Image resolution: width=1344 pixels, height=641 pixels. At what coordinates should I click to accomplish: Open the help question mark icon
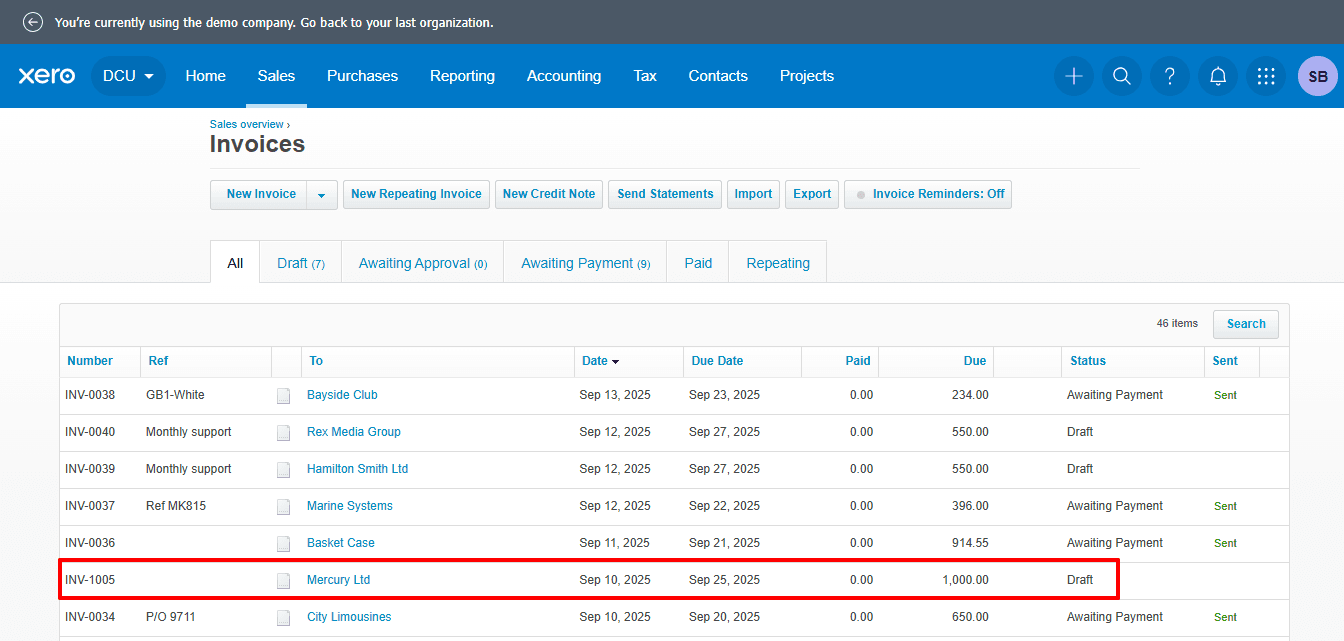click(1169, 76)
